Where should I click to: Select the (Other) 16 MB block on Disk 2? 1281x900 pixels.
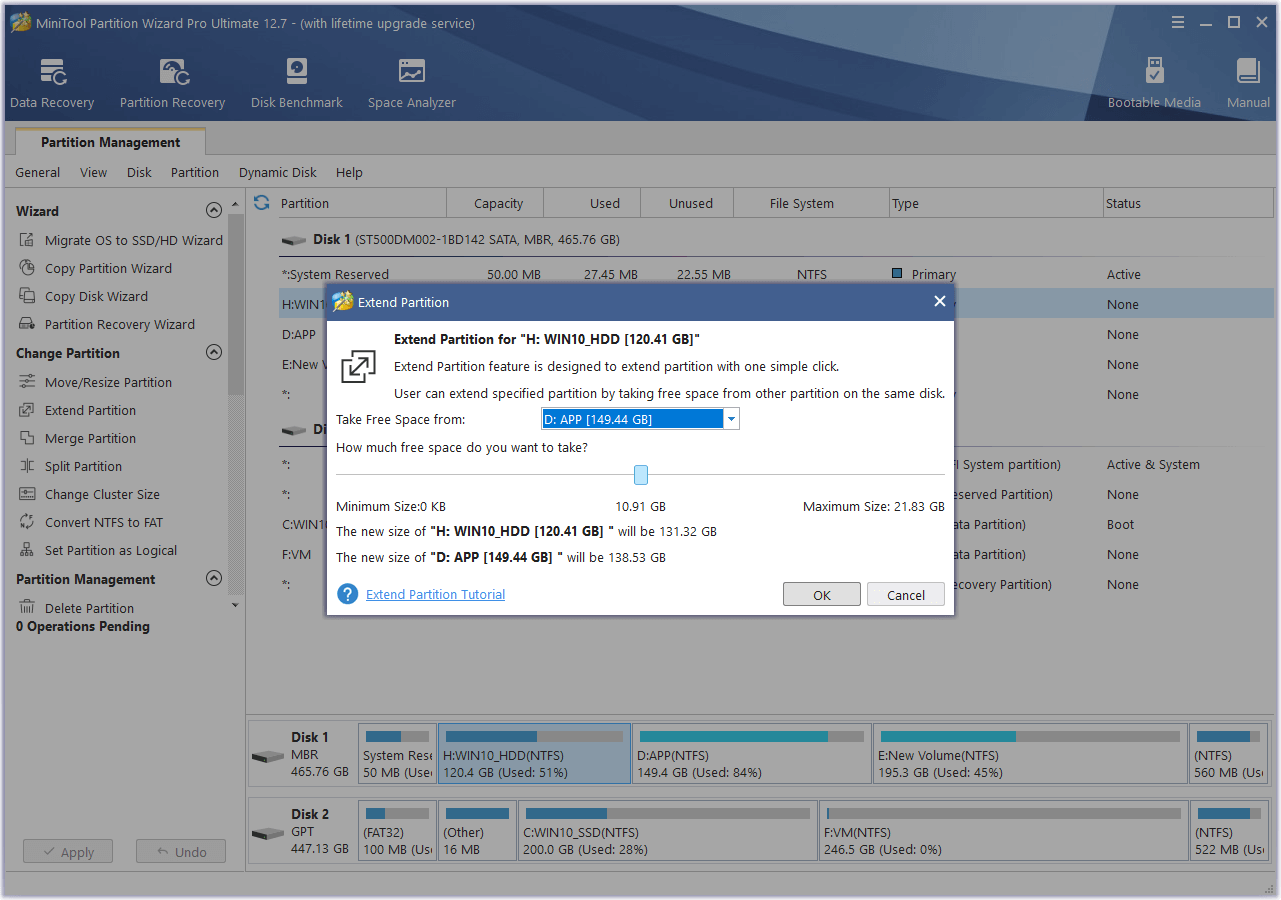(478, 830)
